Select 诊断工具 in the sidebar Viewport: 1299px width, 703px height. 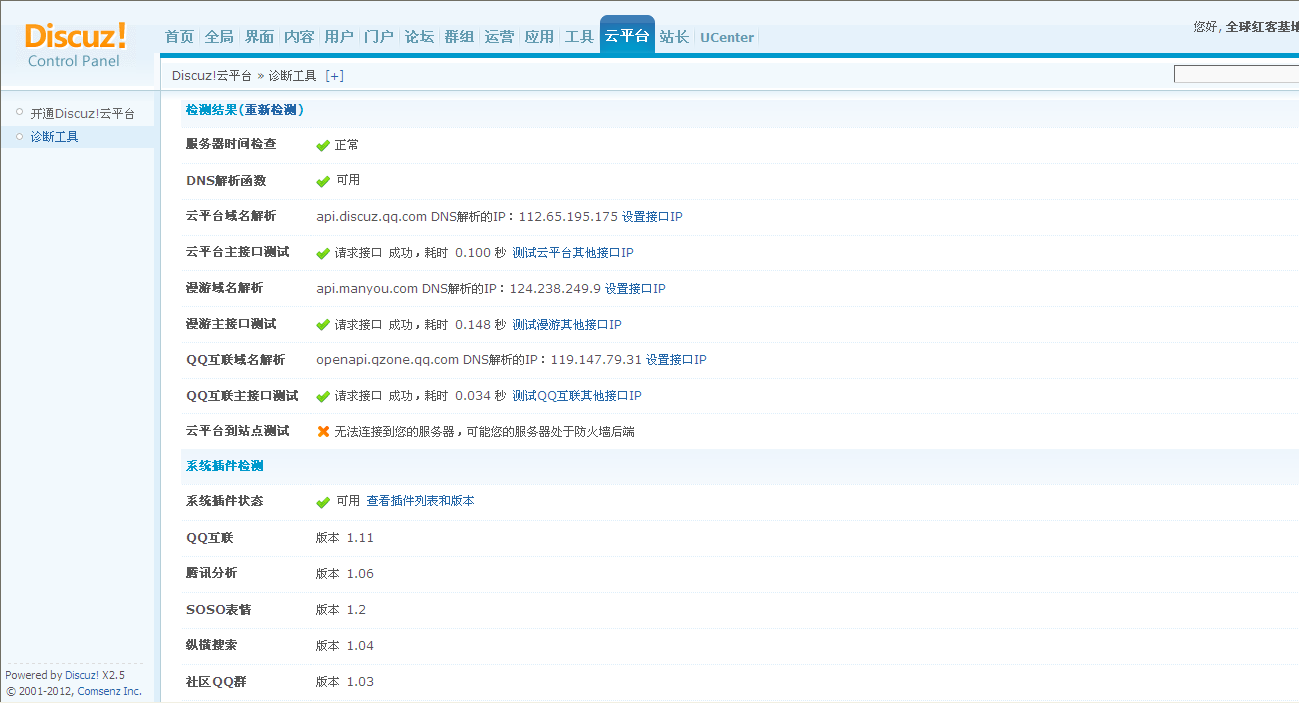pyautogui.click(x=54, y=137)
